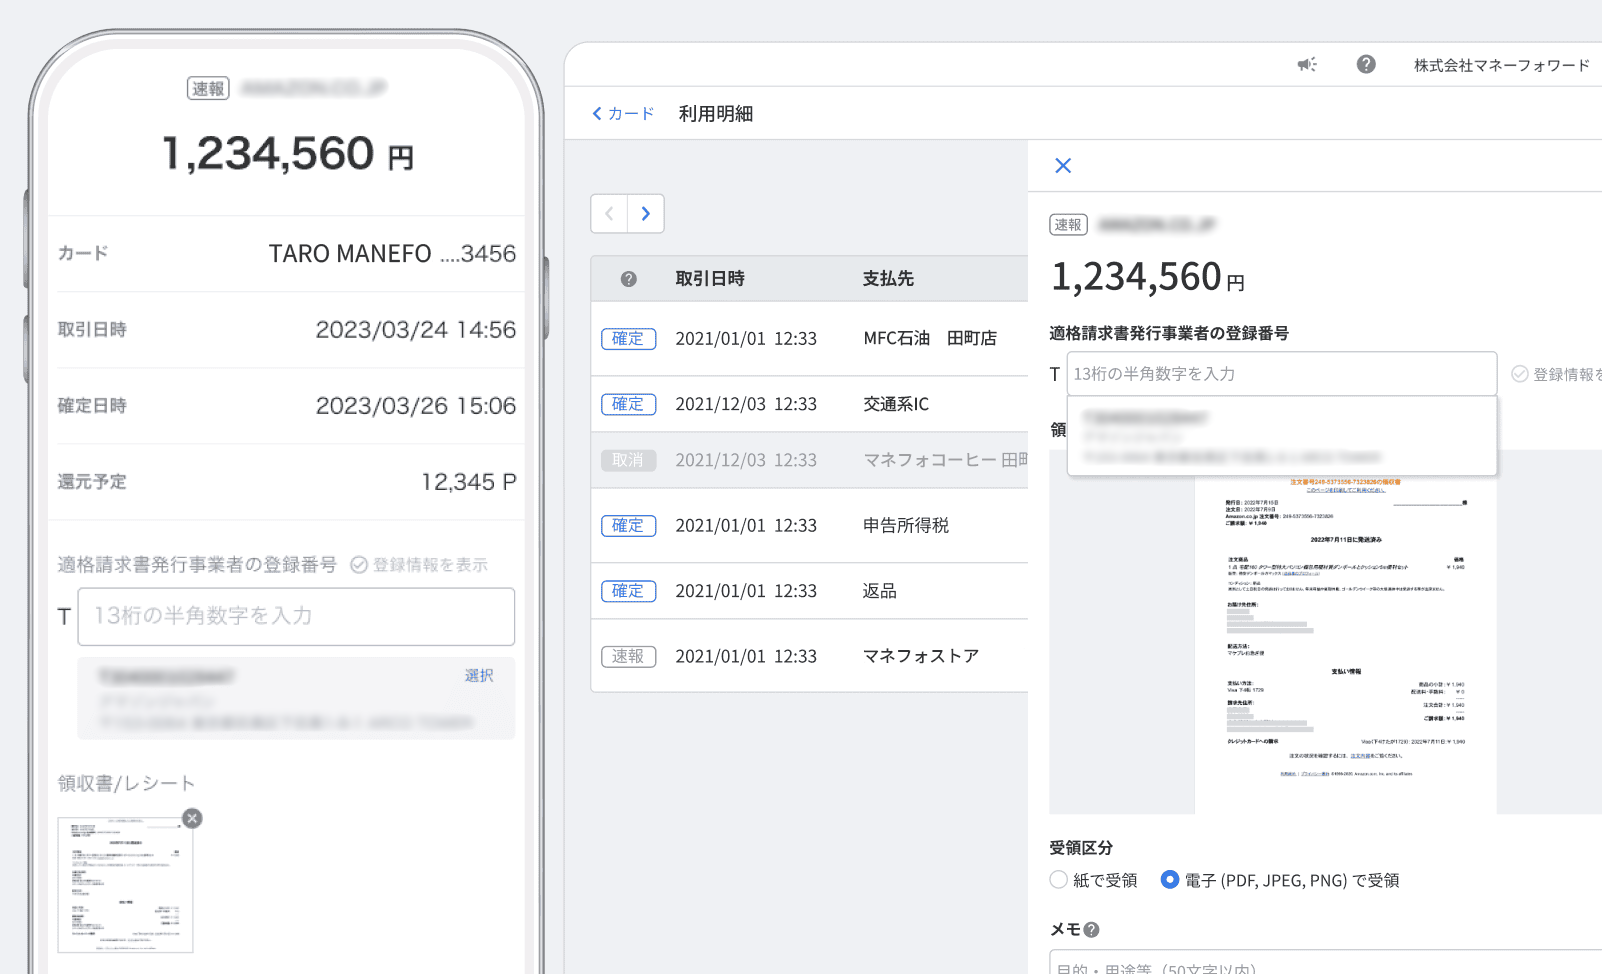1602x974 pixels.
Task: Tap 選択 in the phone suggestion list
Action: pyautogui.click(x=479, y=676)
